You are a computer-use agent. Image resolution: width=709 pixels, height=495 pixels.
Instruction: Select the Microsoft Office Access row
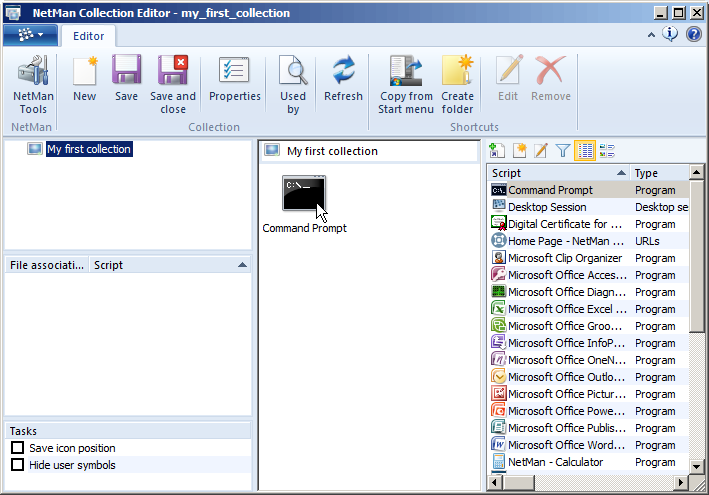(589, 275)
